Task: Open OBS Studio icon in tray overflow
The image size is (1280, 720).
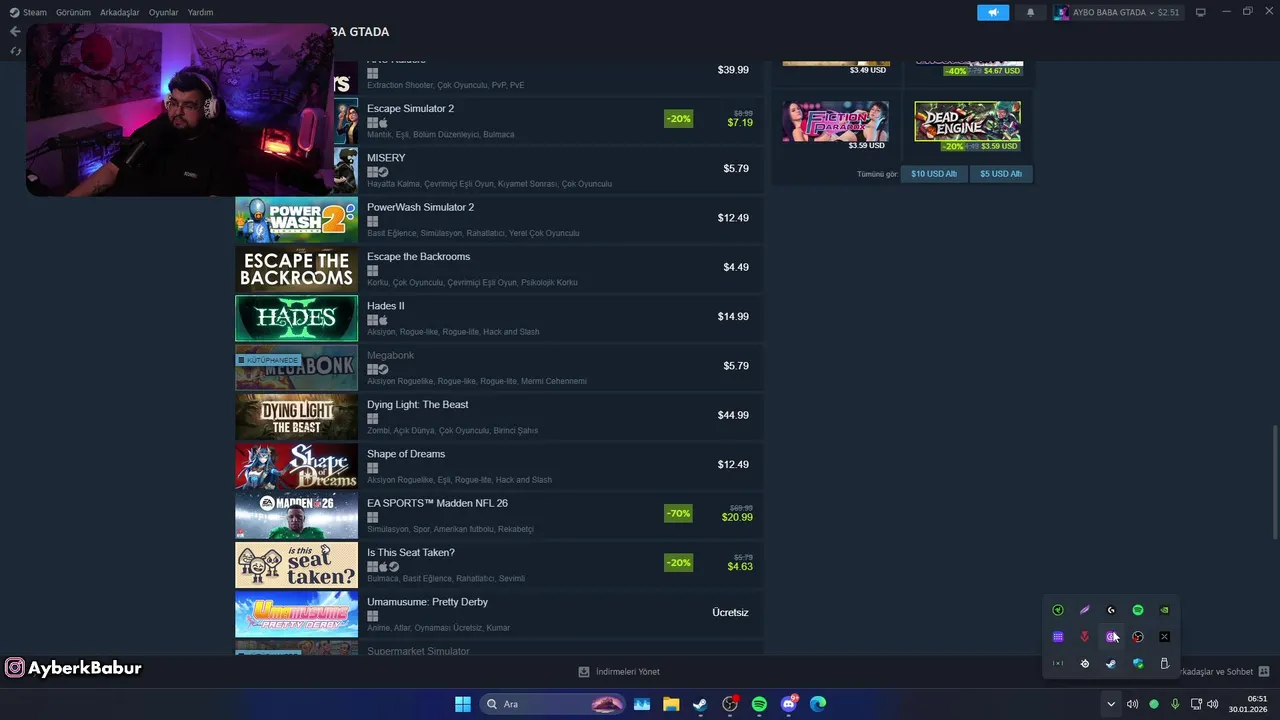Action: click(x=1138, y=637)
